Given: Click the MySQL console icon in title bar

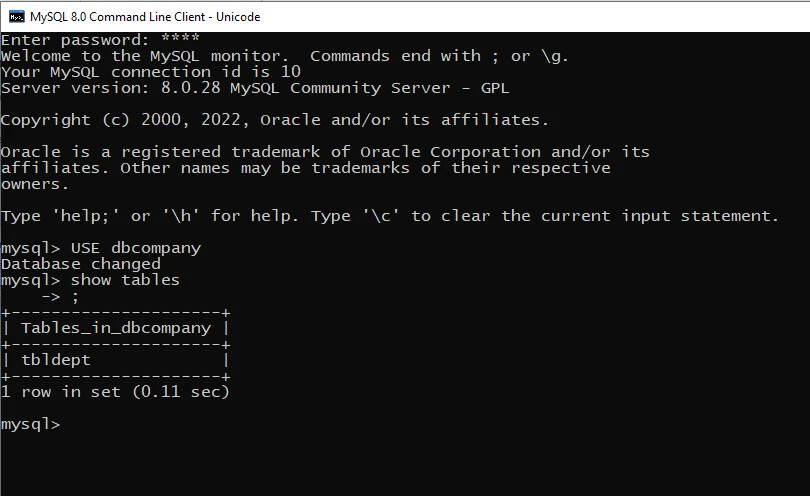Looking at the screenshot, I should pos(17,16).
